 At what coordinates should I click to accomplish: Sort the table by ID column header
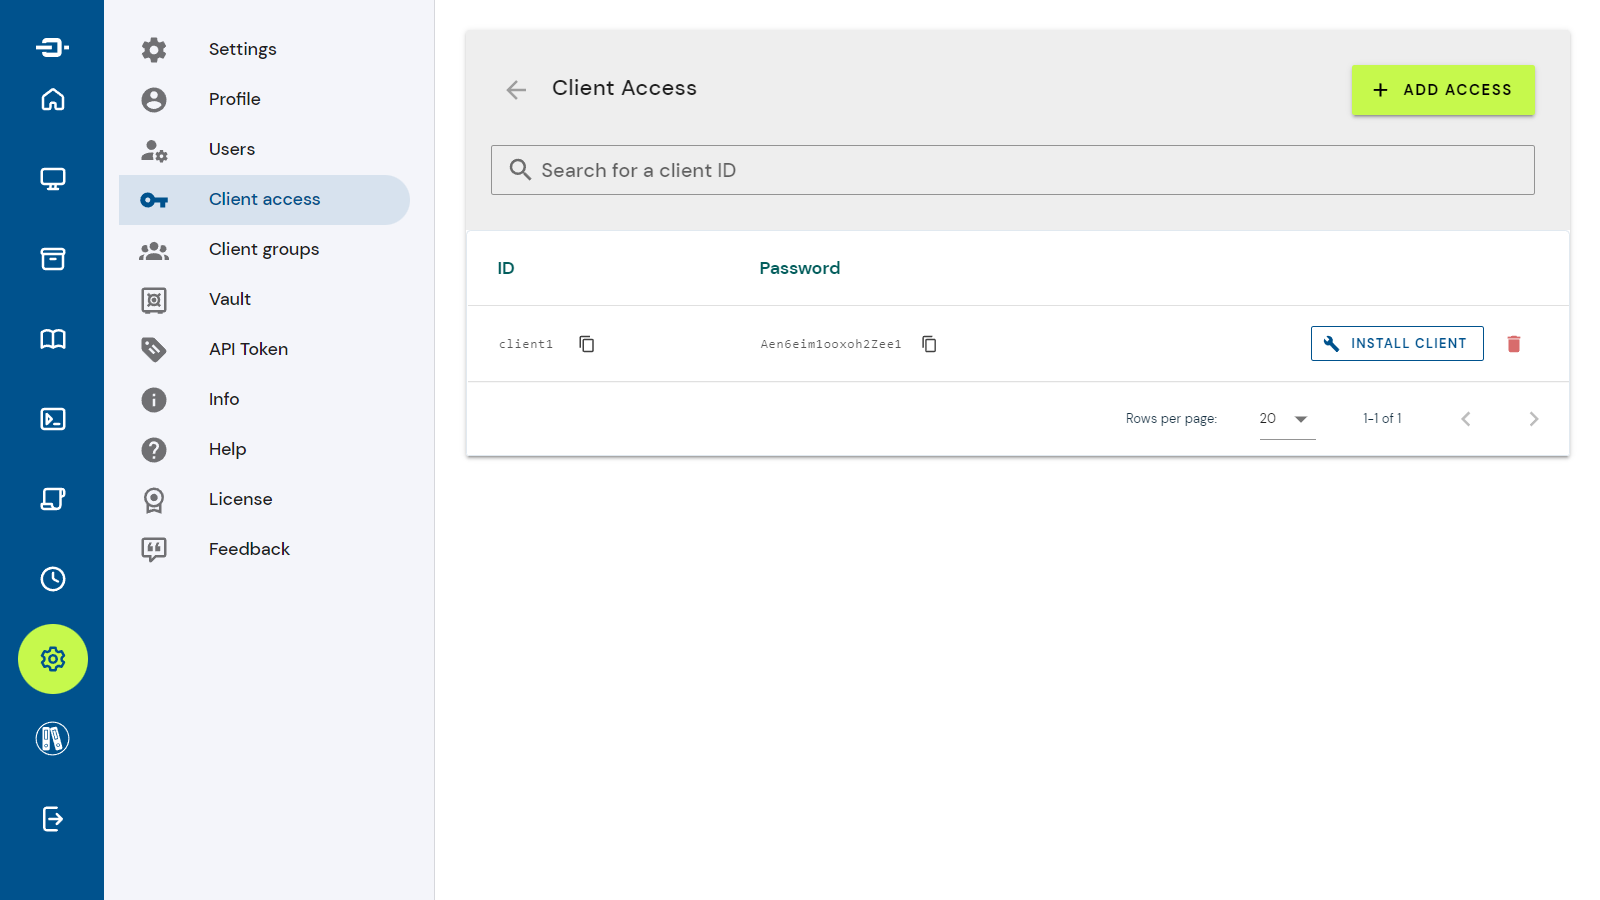click(506, 268)
